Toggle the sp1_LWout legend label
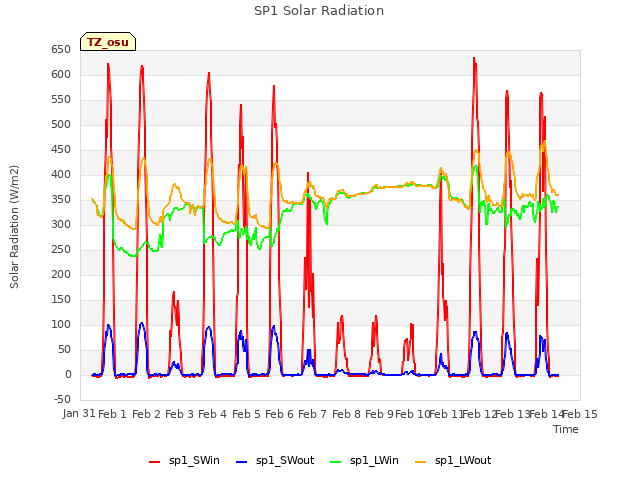The height and width of the screenshot is (480, 640). (x=463, y=460)
